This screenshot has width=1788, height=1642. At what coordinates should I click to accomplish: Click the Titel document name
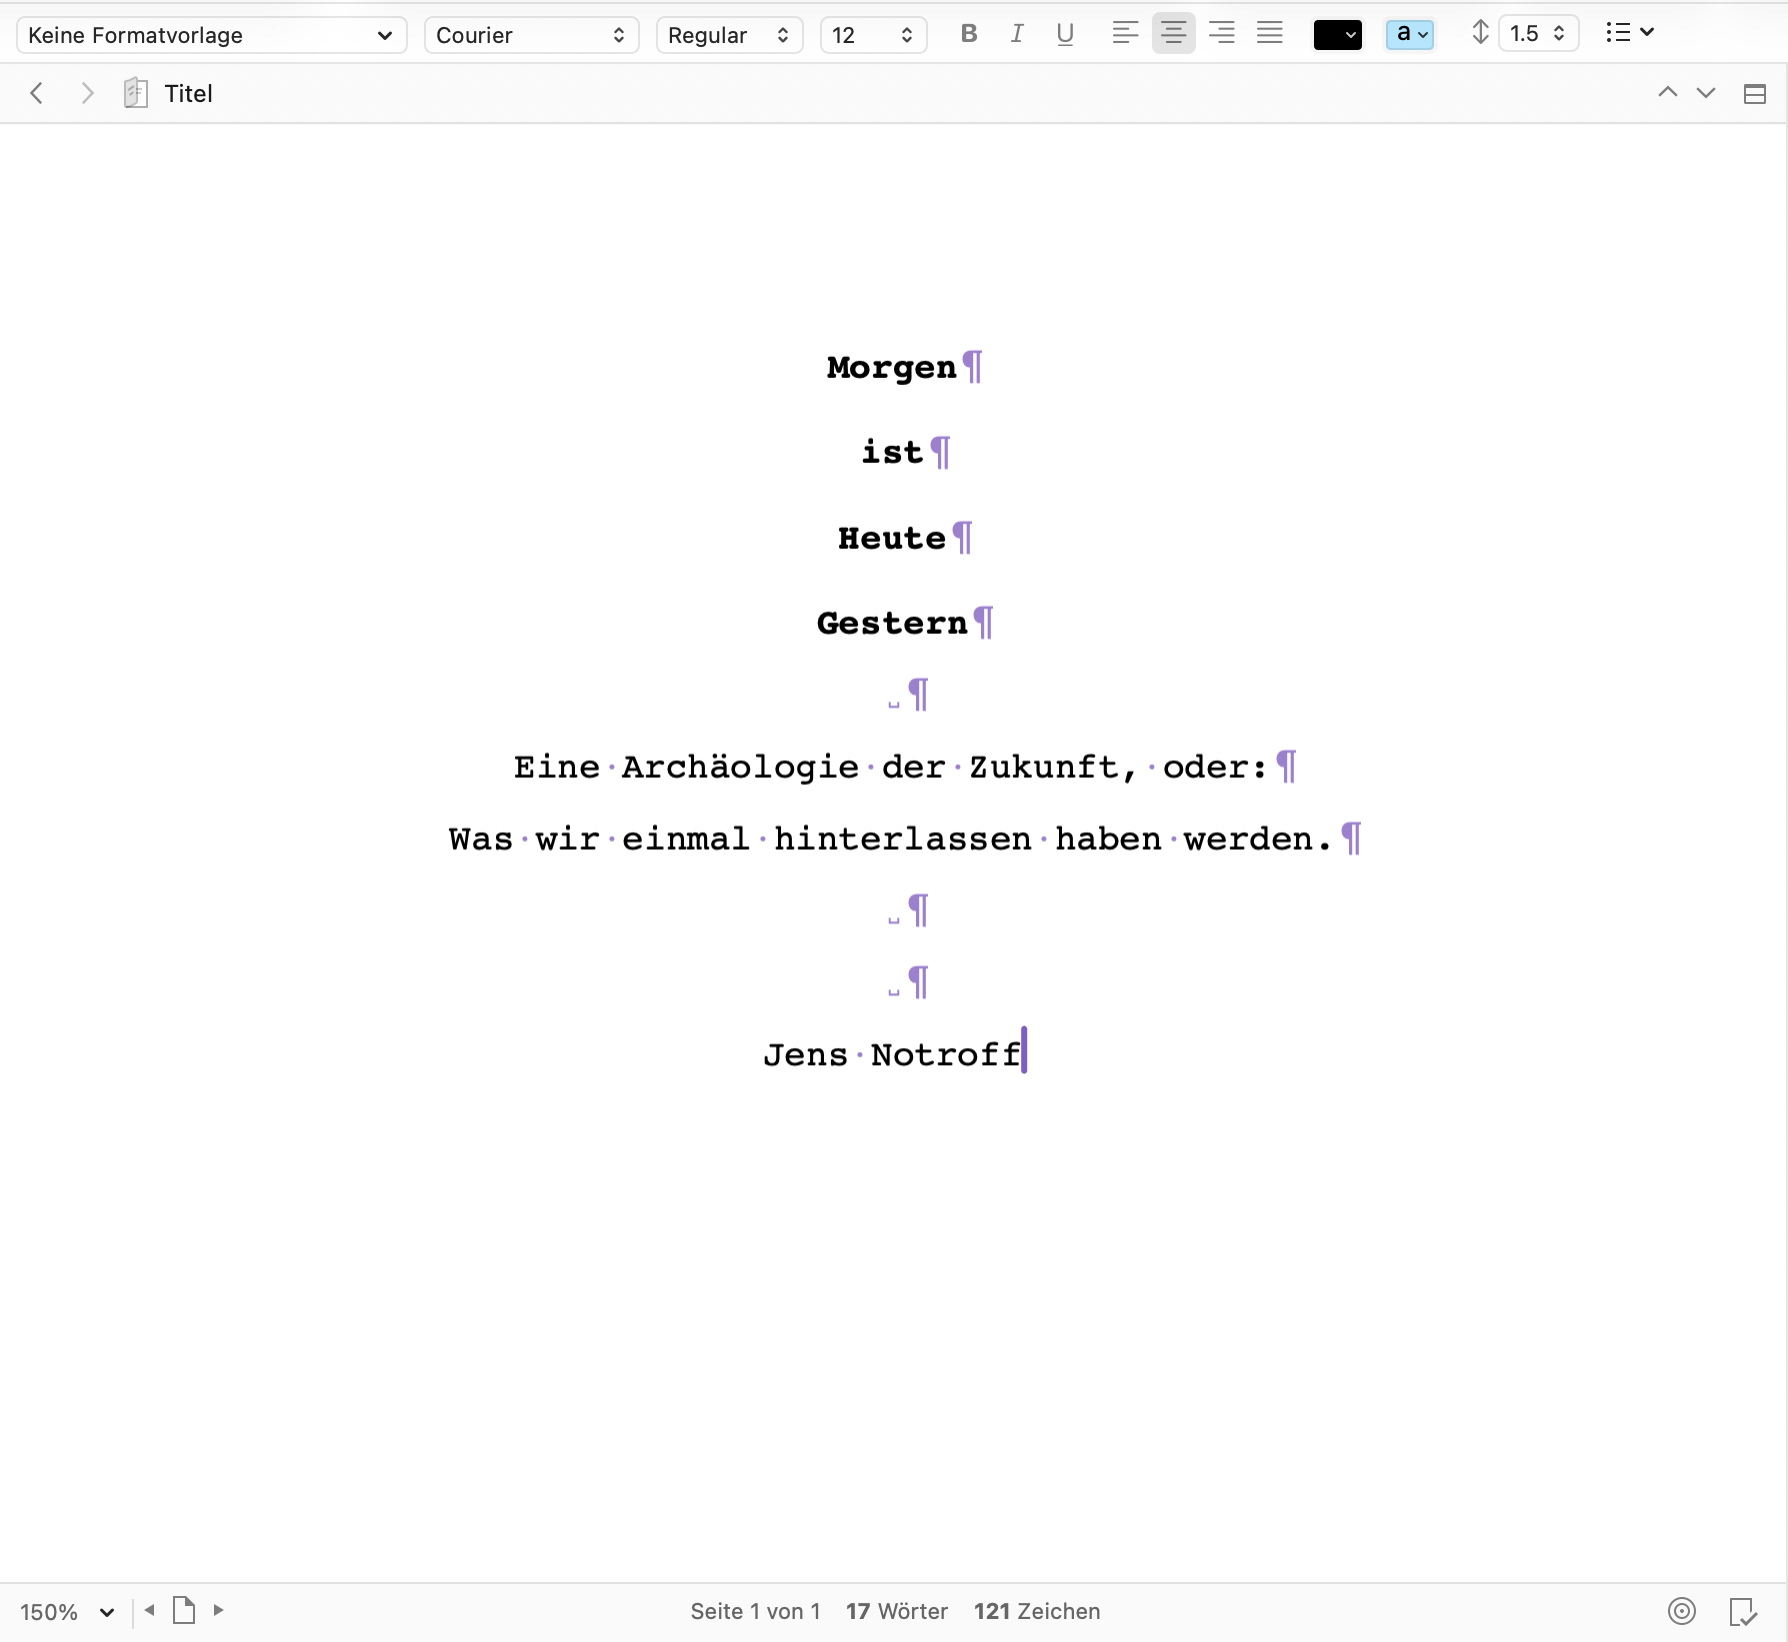pos(188,94)
